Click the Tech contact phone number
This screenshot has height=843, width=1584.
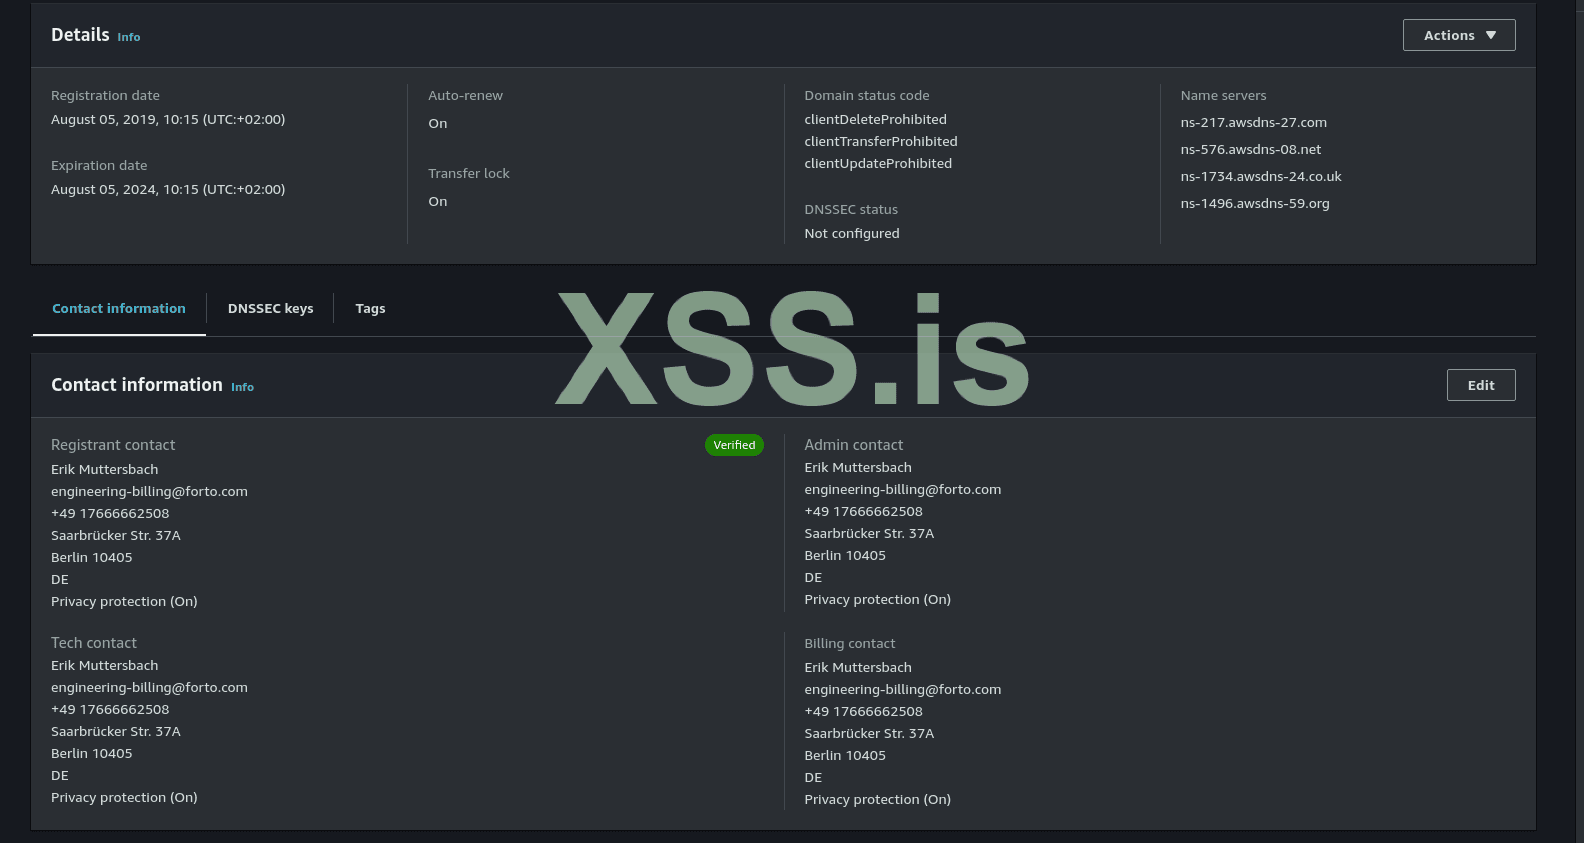[110, 710]
